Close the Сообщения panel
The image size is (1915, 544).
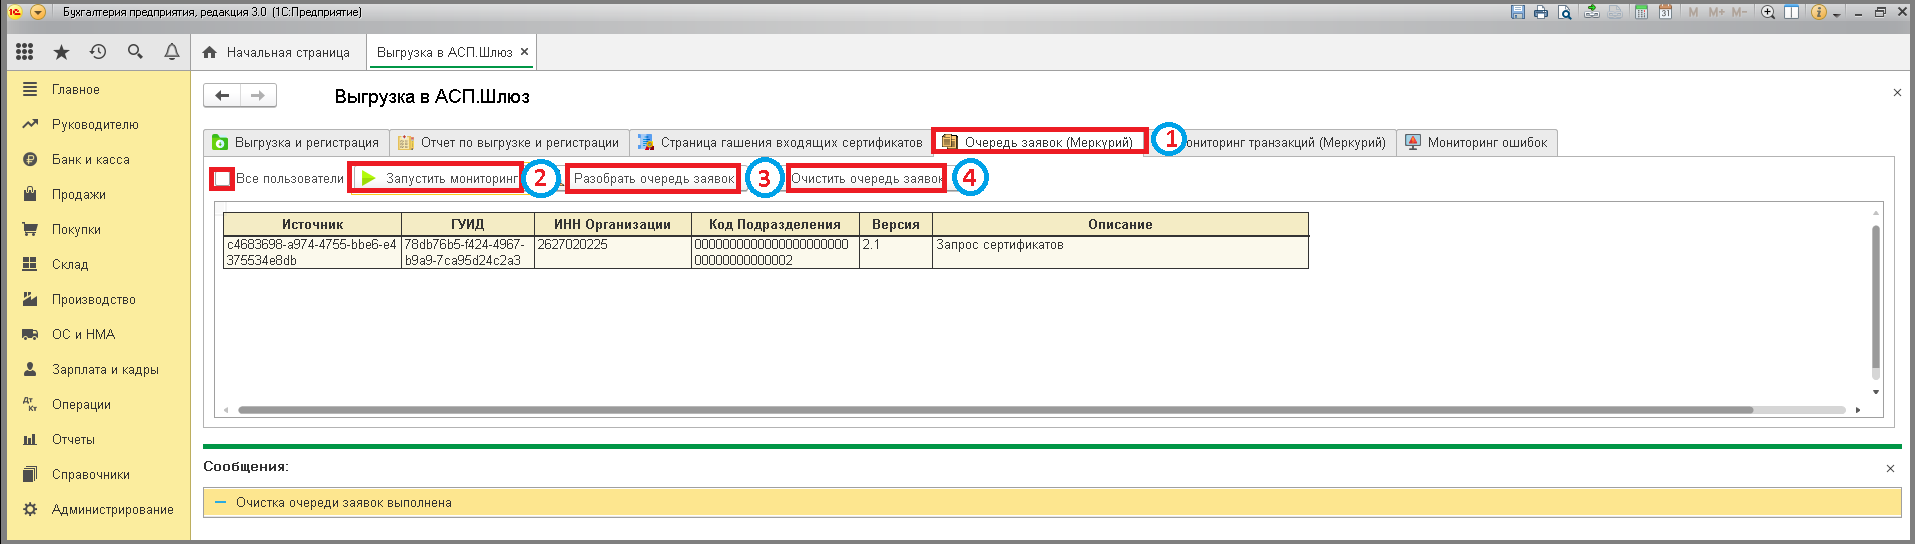tap(1890, 468)
